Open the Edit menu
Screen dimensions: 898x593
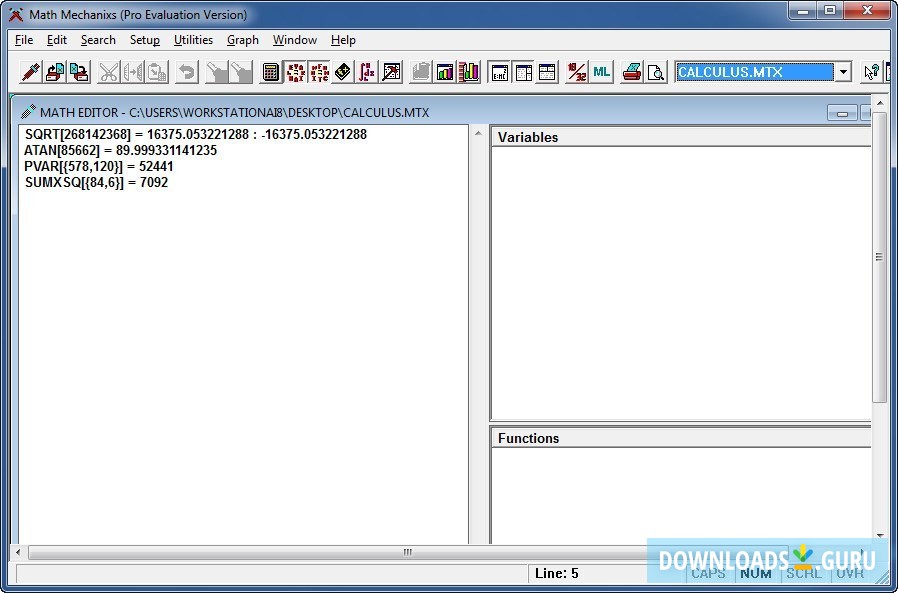(x=57, y=40)
